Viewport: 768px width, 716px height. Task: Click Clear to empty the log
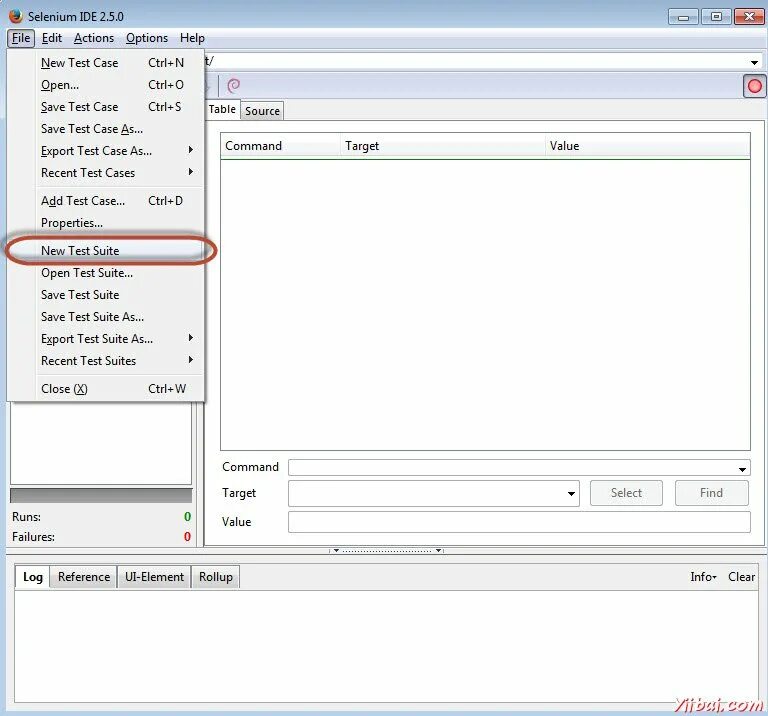tap(741, 577)
